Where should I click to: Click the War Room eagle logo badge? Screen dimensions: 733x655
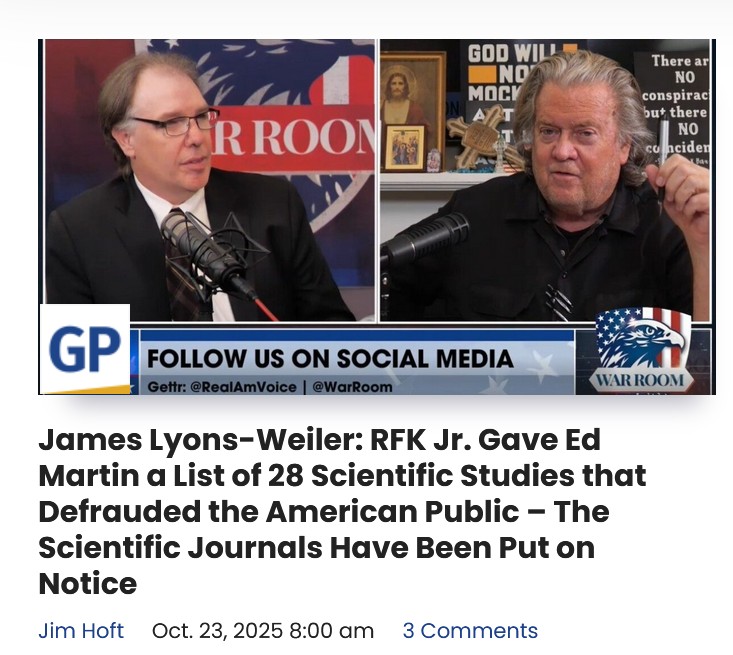pos(641,351)
